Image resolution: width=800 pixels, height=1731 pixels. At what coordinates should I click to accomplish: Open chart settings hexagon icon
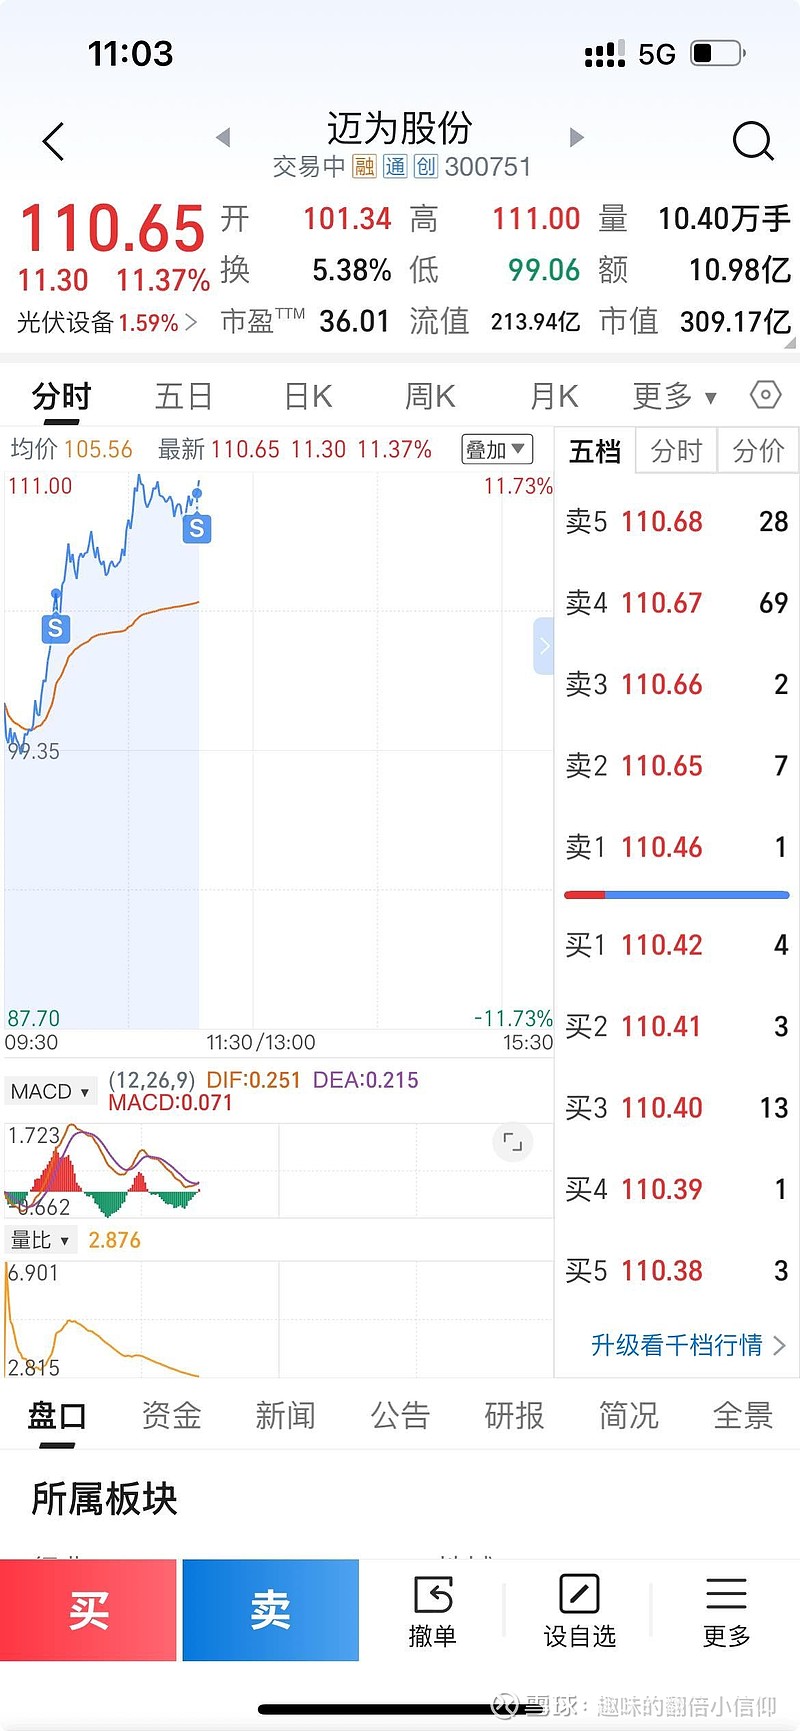tap(765, 395)
